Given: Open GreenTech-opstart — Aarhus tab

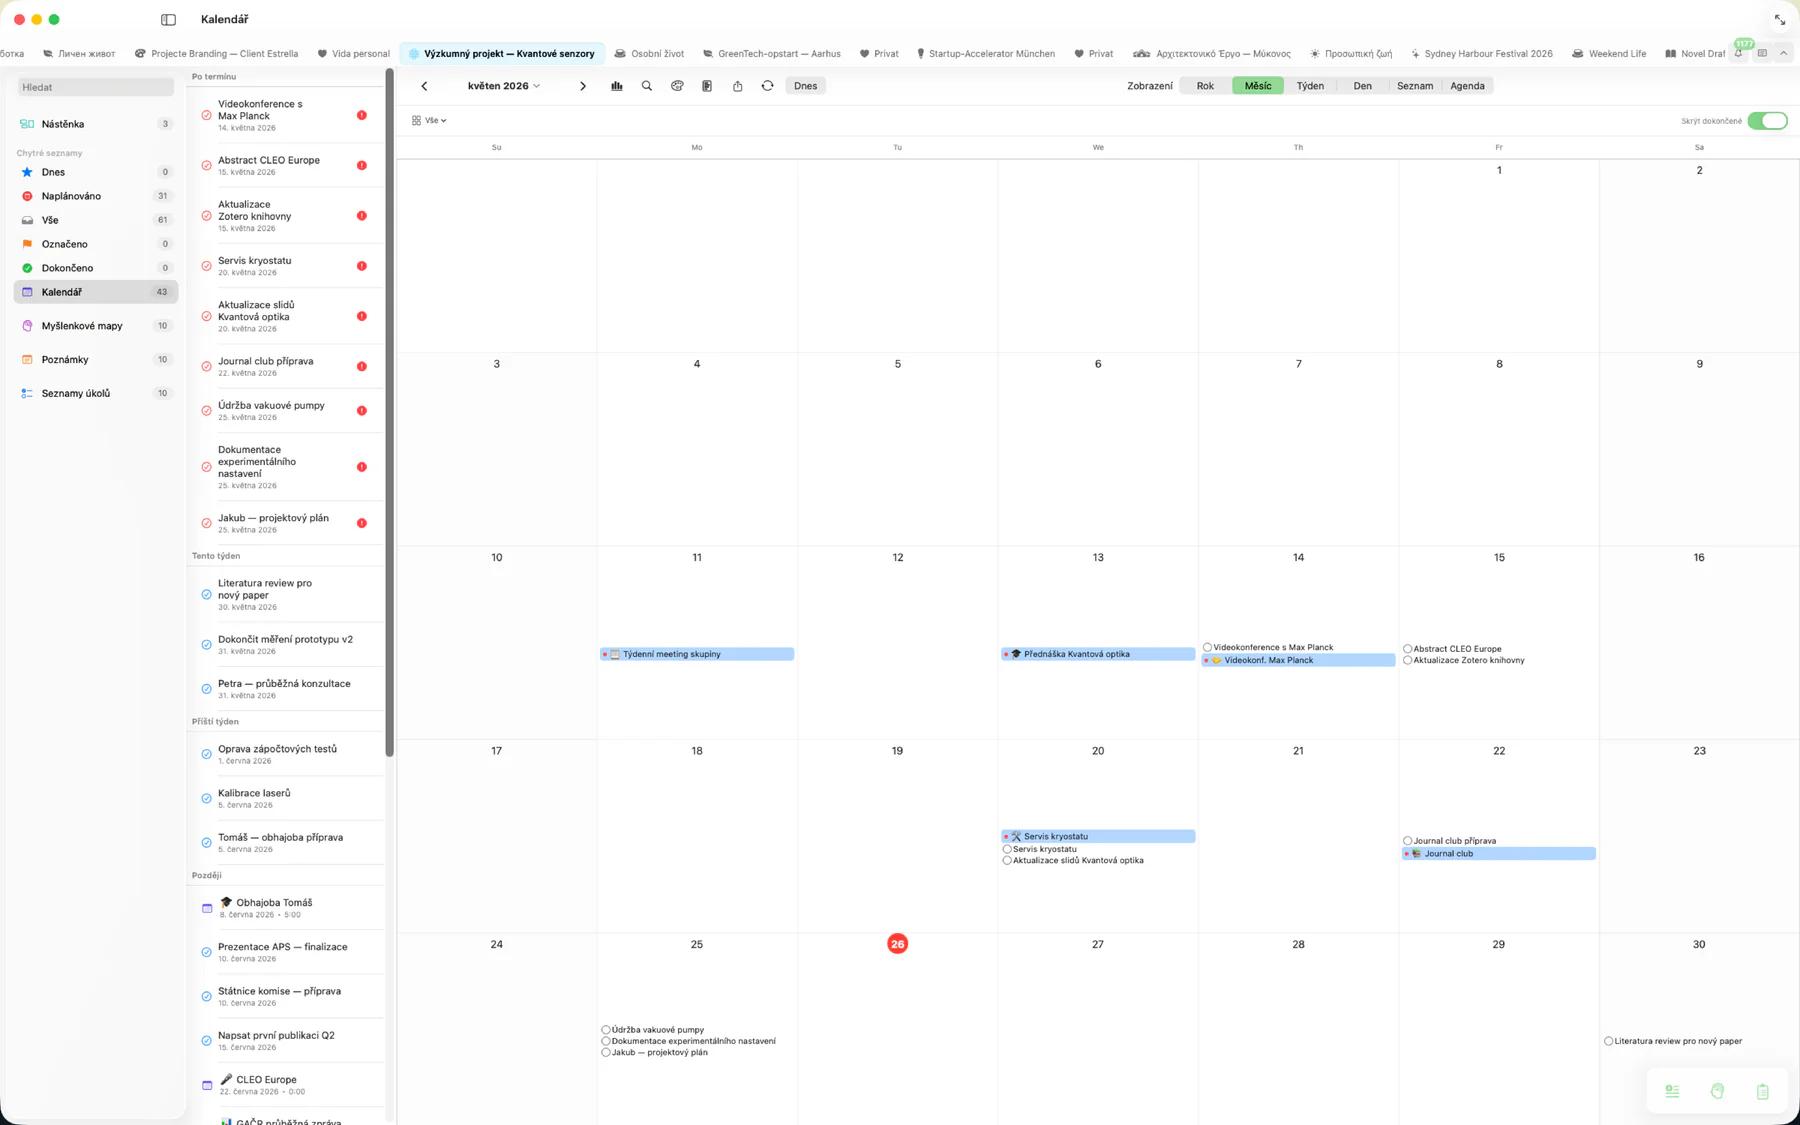Looking at the screenshot, I should (771, 53).
